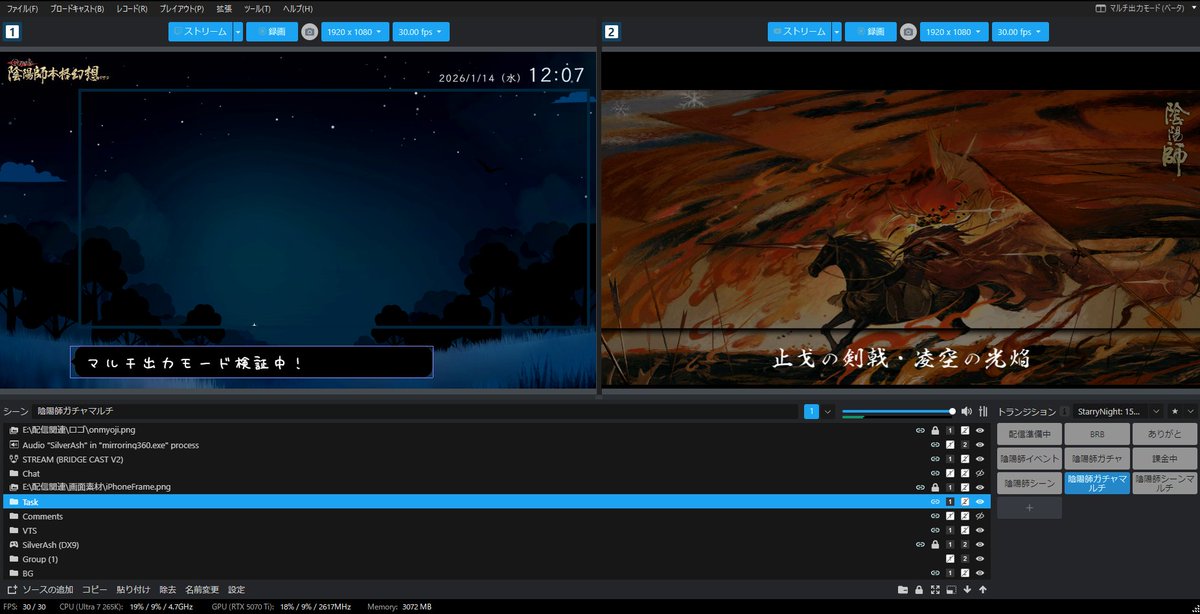Open the ファイル(F) menu
The width and height of the screenshot is (1200, 614).
pos(22,8)
